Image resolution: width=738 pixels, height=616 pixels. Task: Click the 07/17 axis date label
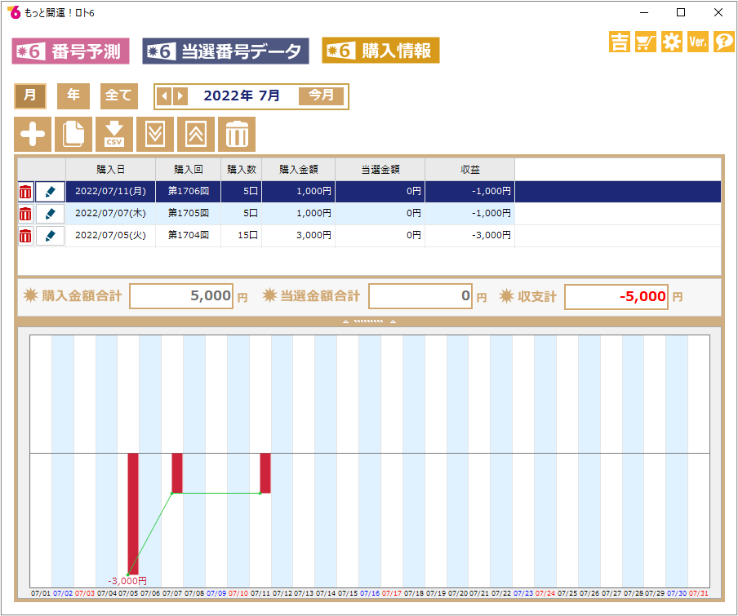(x=392, y=594)
